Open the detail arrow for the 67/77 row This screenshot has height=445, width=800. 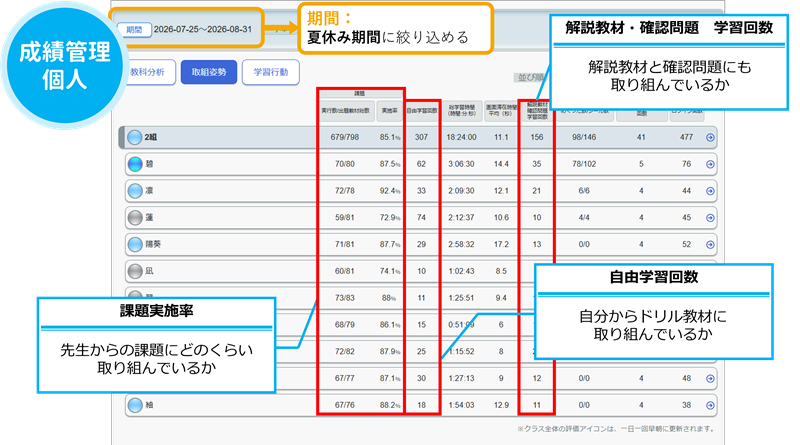710,379
